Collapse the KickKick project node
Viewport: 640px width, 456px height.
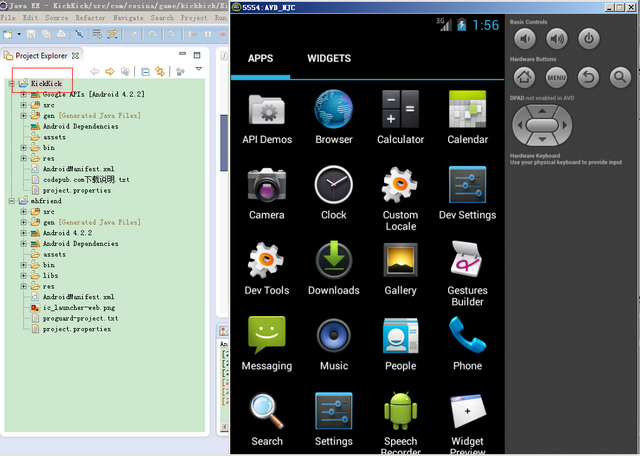coord(12,84)
